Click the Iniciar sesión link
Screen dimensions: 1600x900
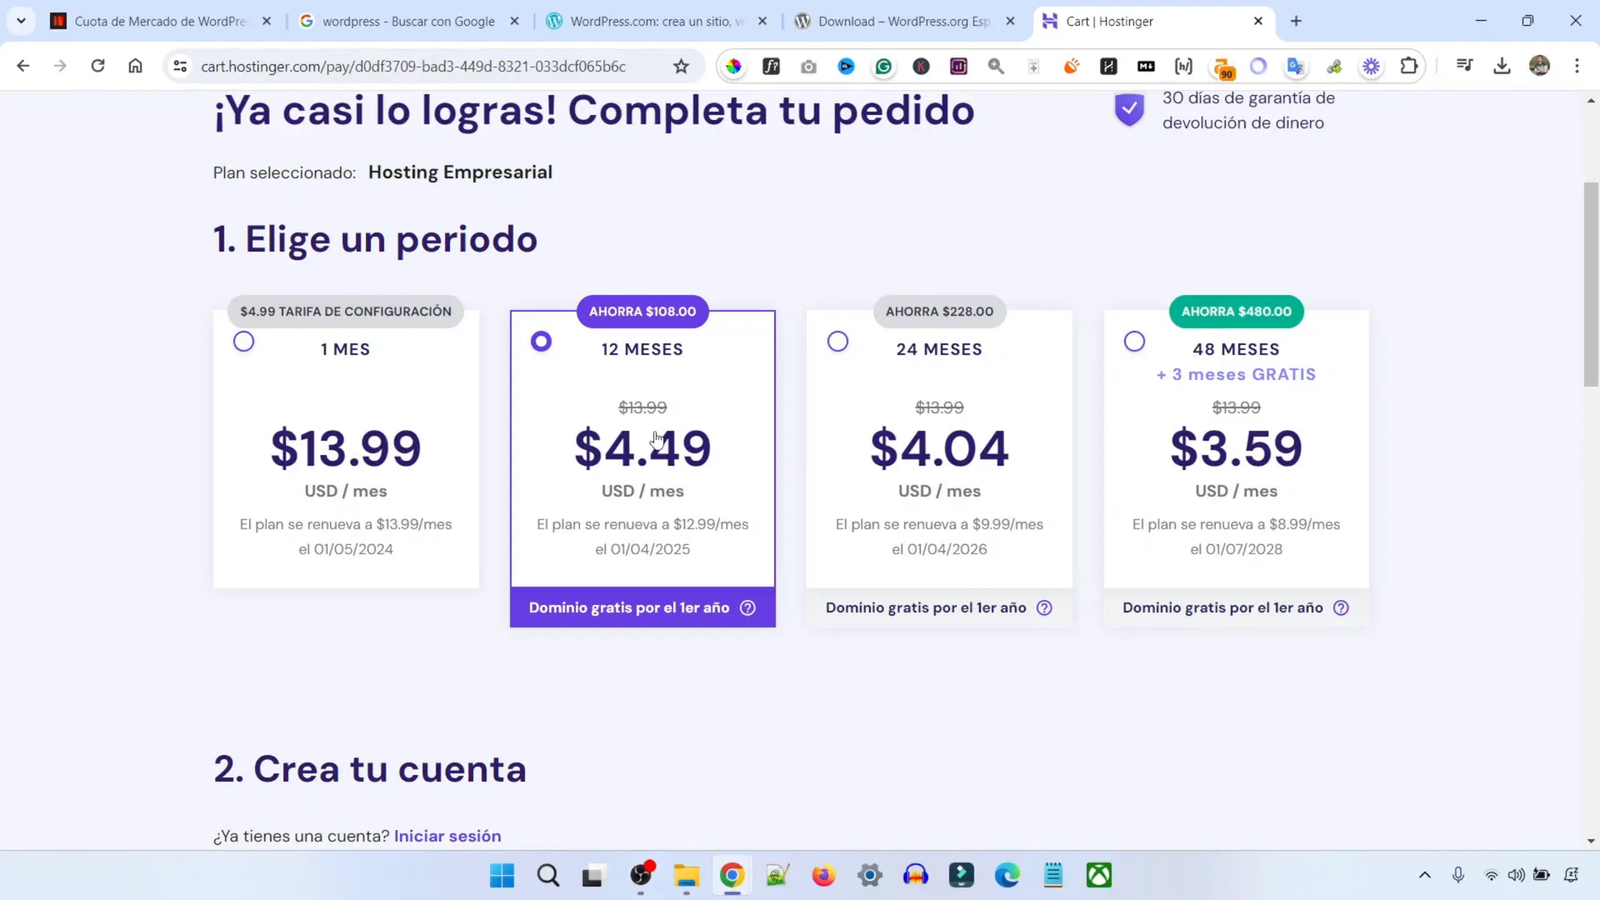tap(447, 836)
